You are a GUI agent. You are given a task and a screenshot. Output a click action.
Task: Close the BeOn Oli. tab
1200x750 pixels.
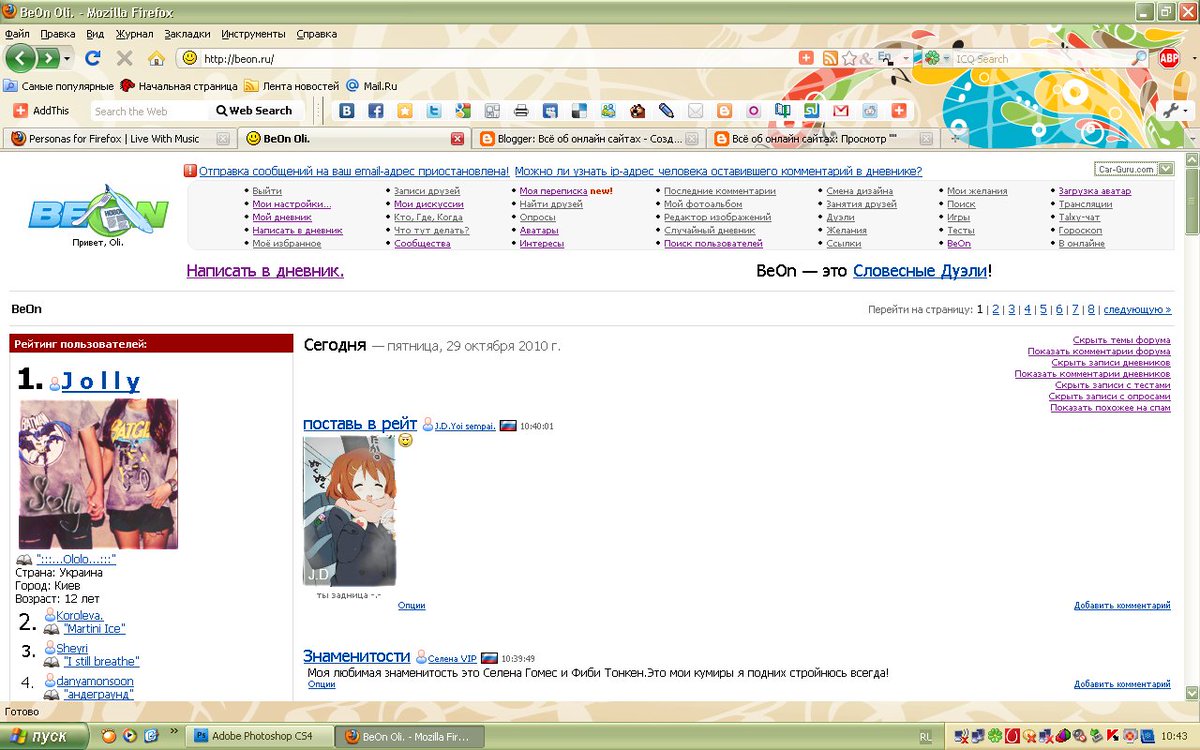tap(458, 138)
